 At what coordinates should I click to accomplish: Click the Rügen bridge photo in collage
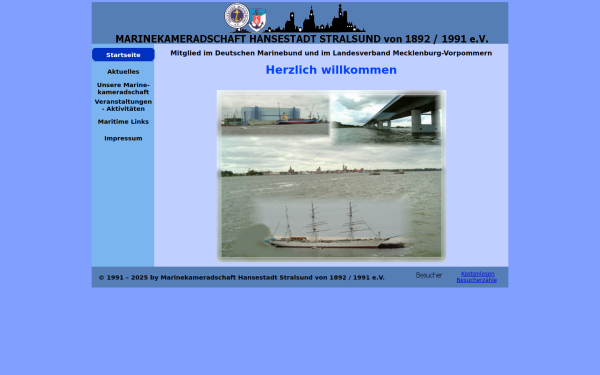[x=386, y=120]
